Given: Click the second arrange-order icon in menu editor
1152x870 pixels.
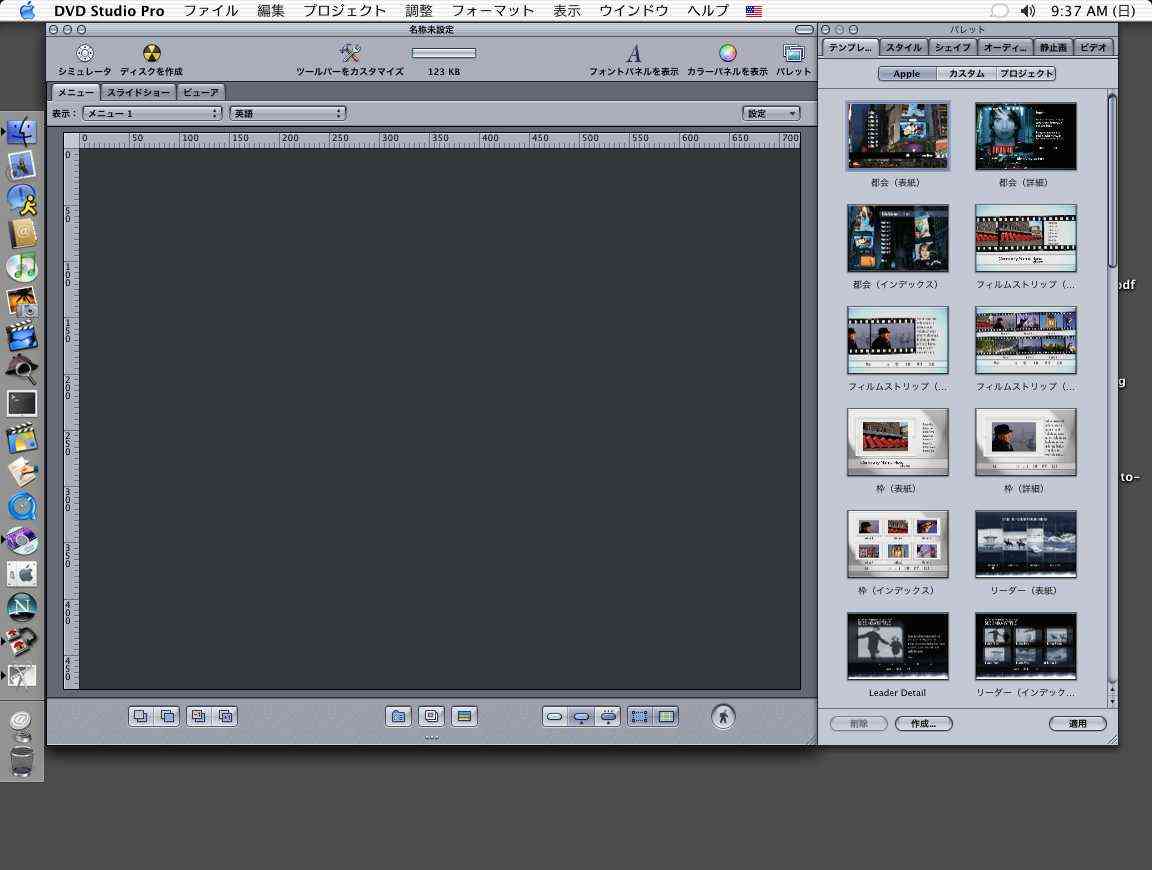Looking at the screenshot, I should click(x=168, y=716).
